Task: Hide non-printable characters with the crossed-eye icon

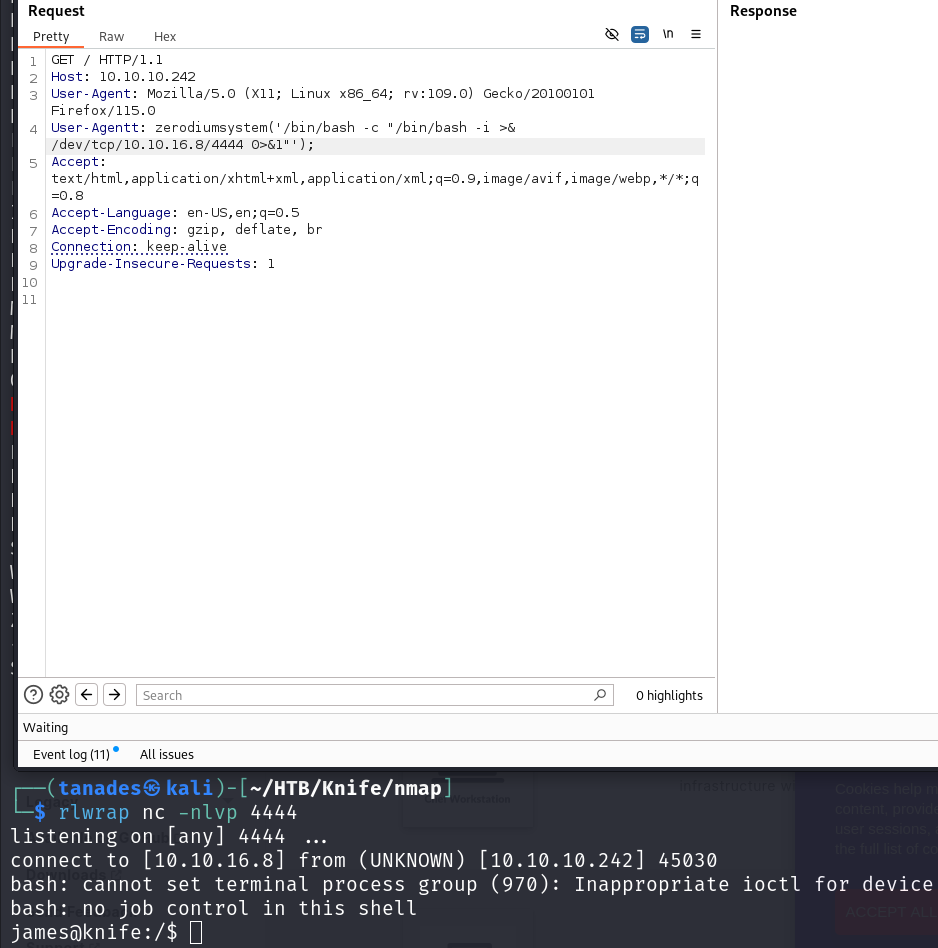Action: (x=611, y=34)
